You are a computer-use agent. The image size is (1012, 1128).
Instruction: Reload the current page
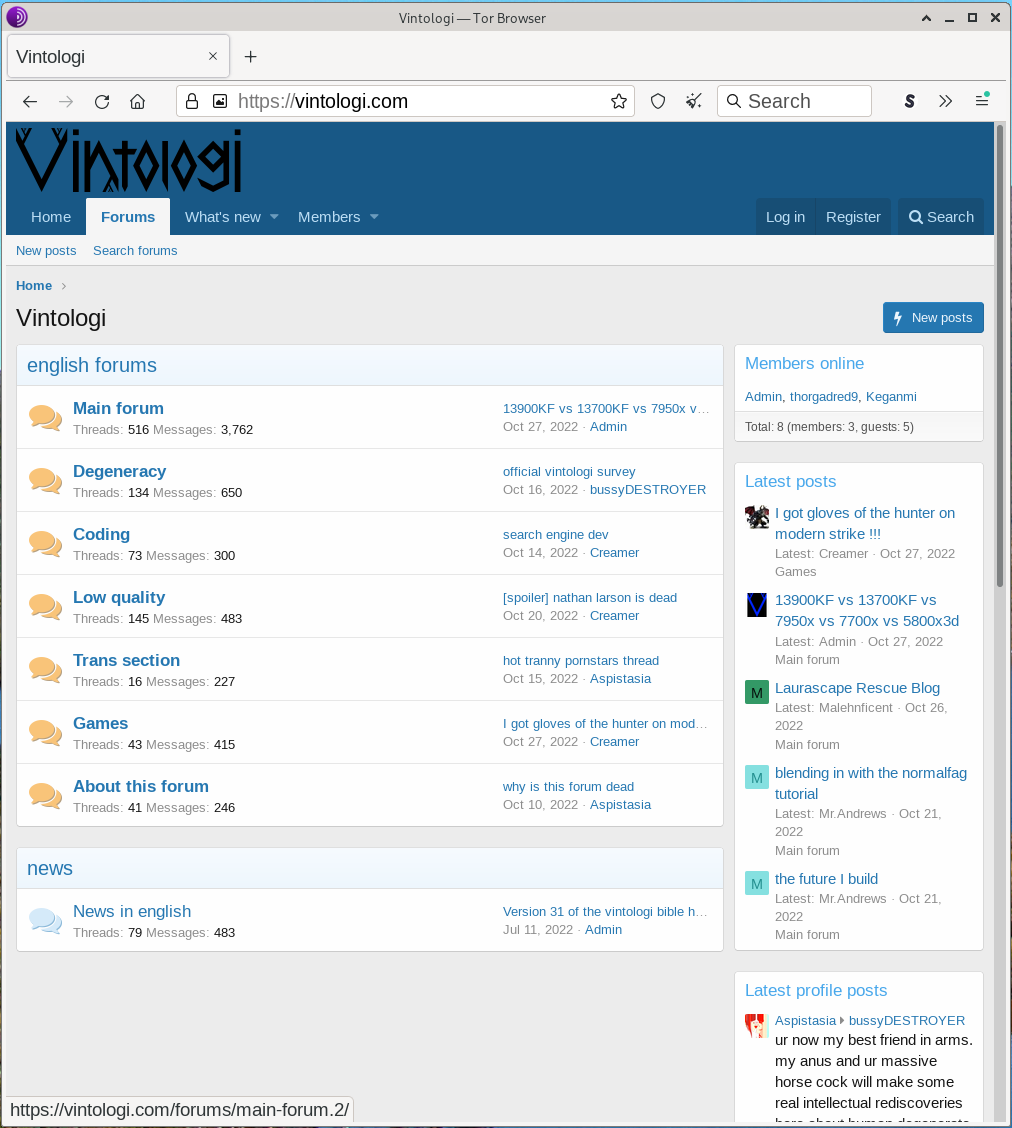101,101
